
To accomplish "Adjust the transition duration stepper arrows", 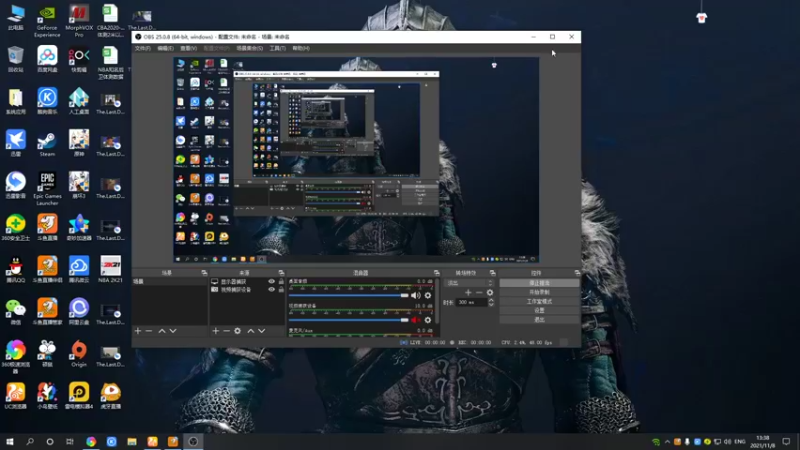I will click(x=491, y=302).
